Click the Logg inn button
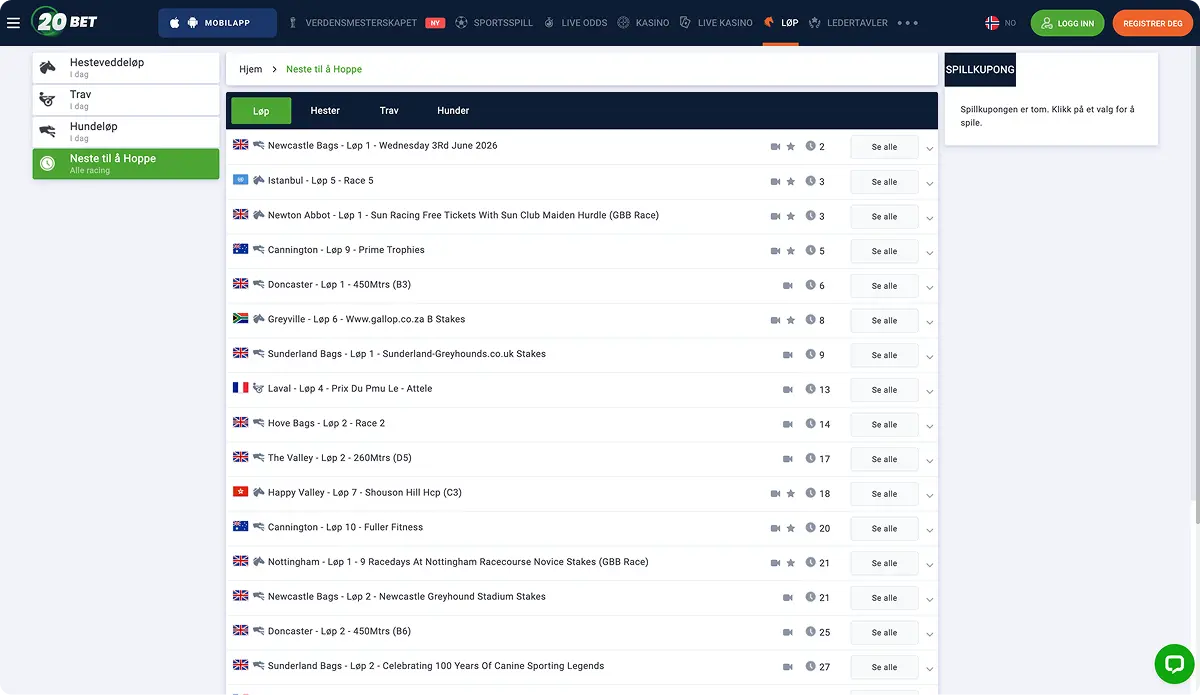Viewport: 1200px width, 695px height. [1068, 23]
